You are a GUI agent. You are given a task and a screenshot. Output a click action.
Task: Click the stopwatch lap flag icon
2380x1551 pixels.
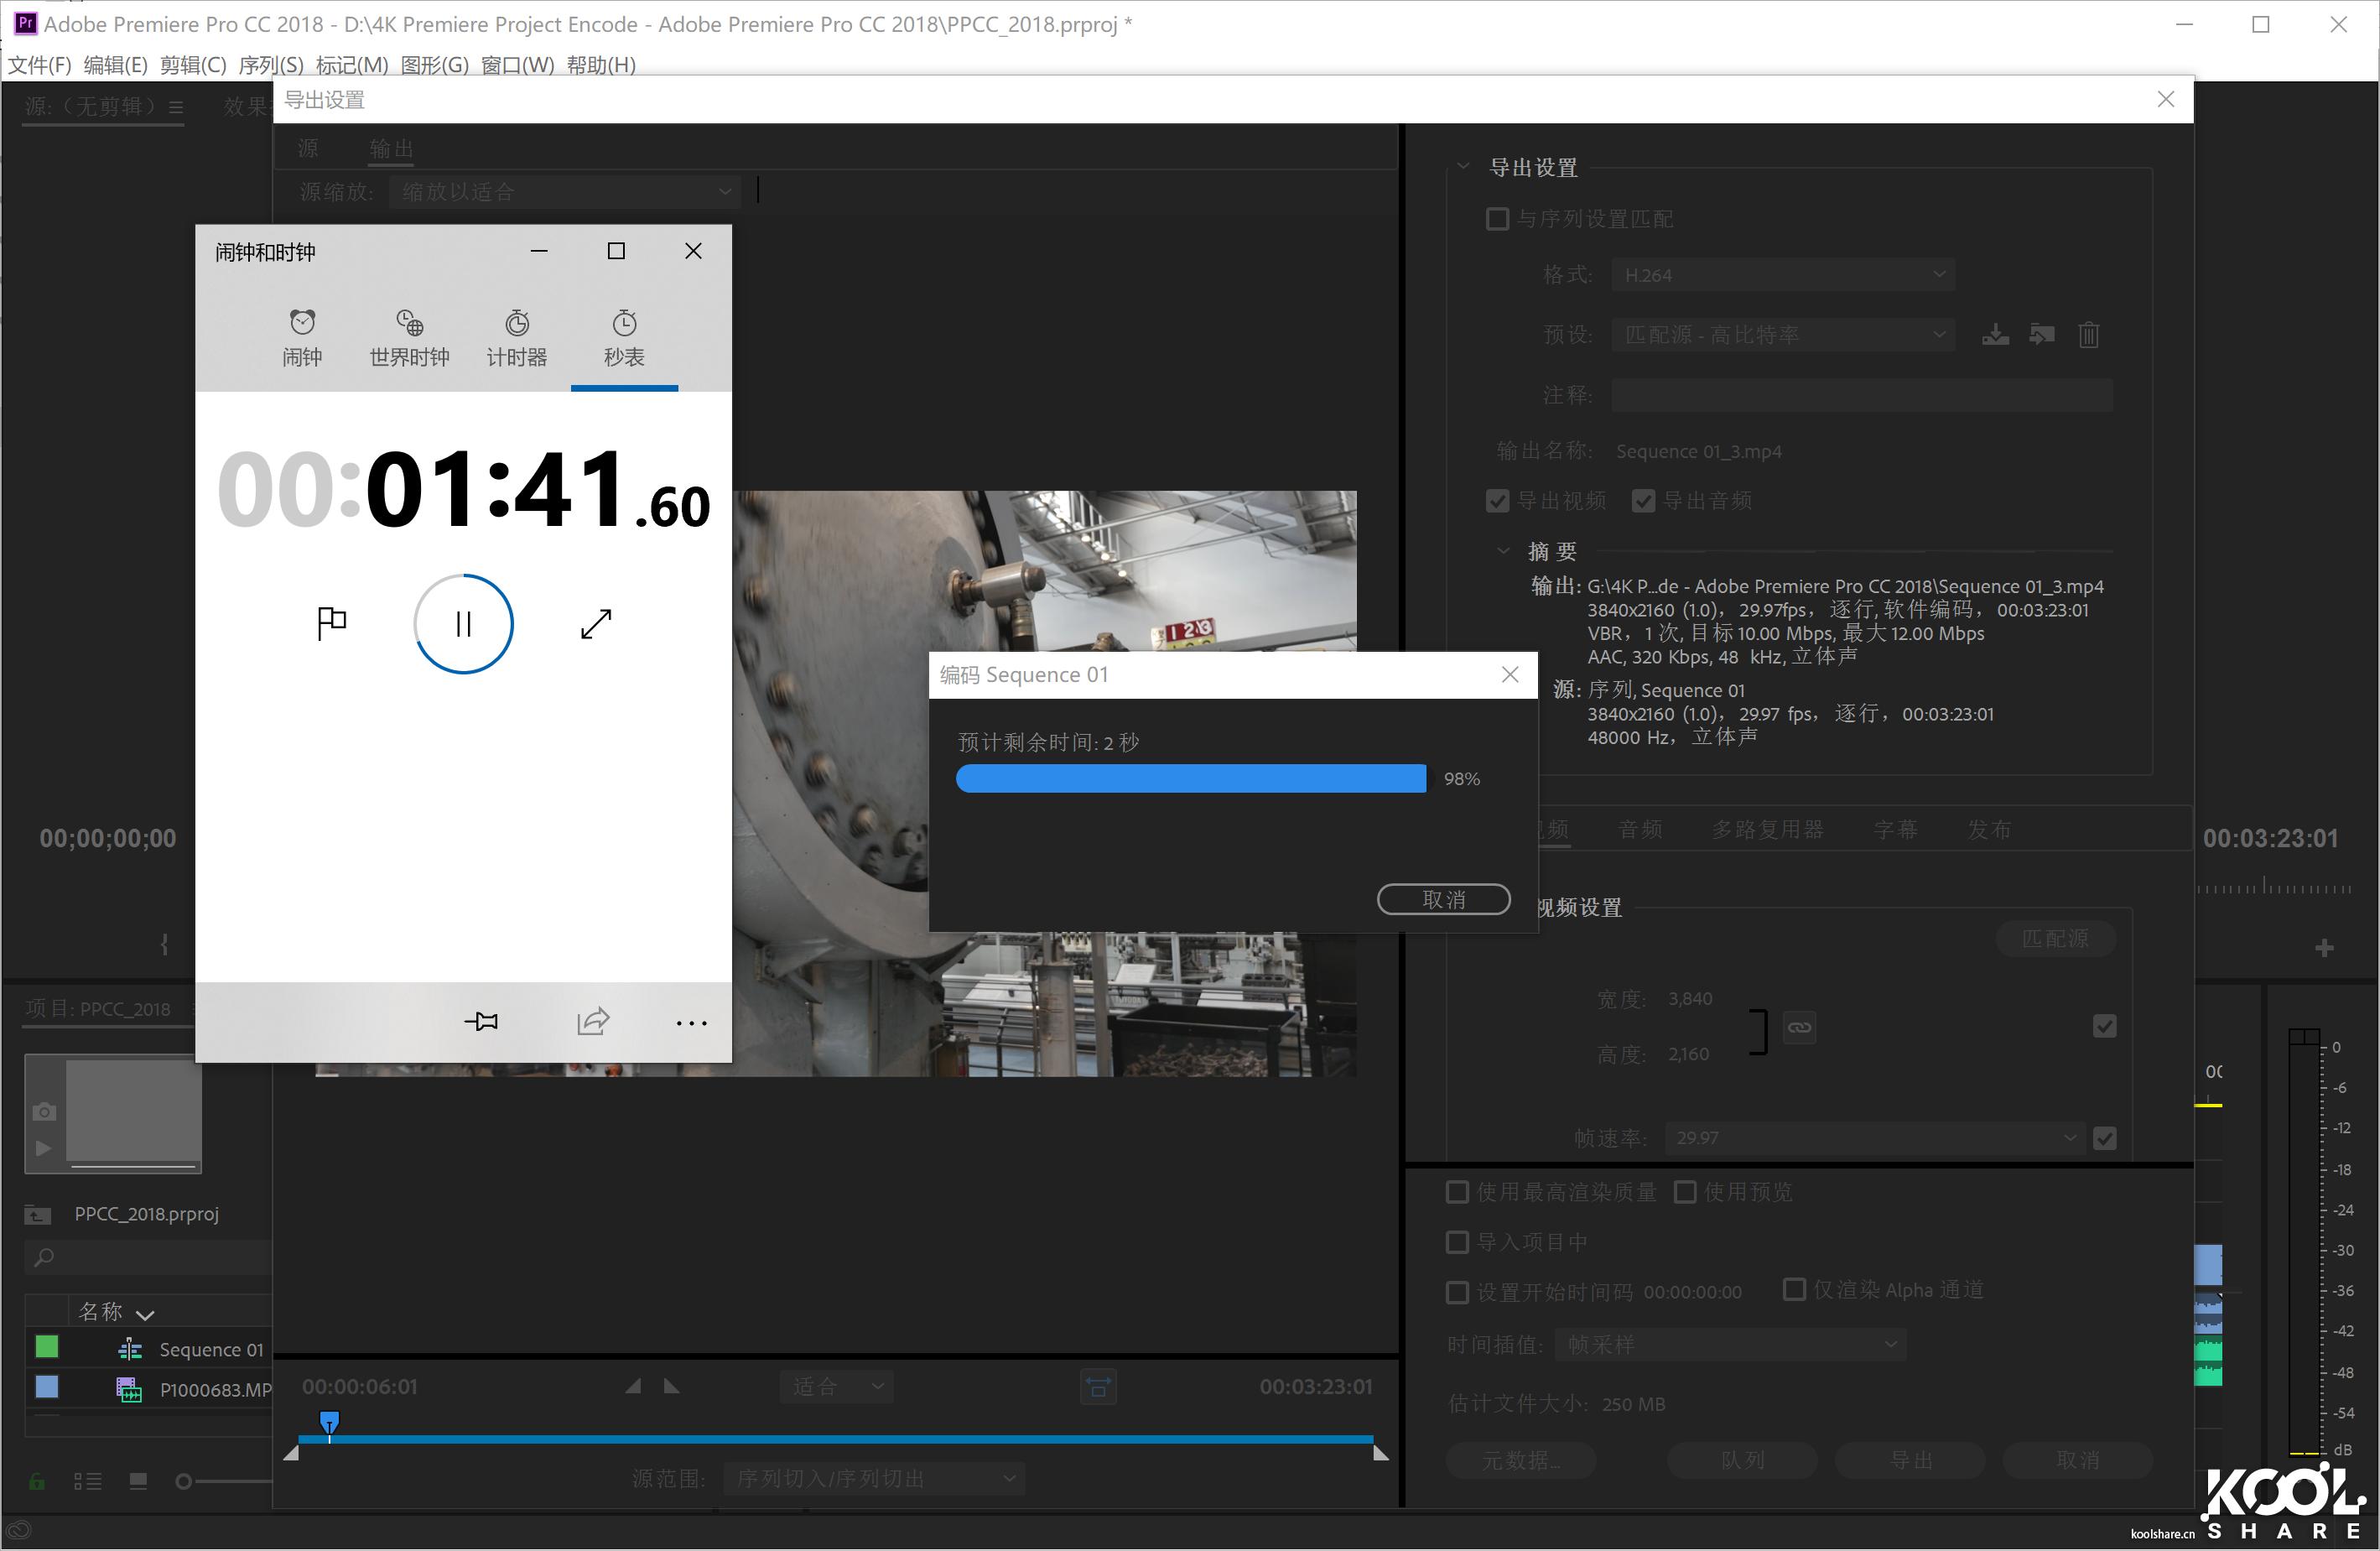pos(331,623)
